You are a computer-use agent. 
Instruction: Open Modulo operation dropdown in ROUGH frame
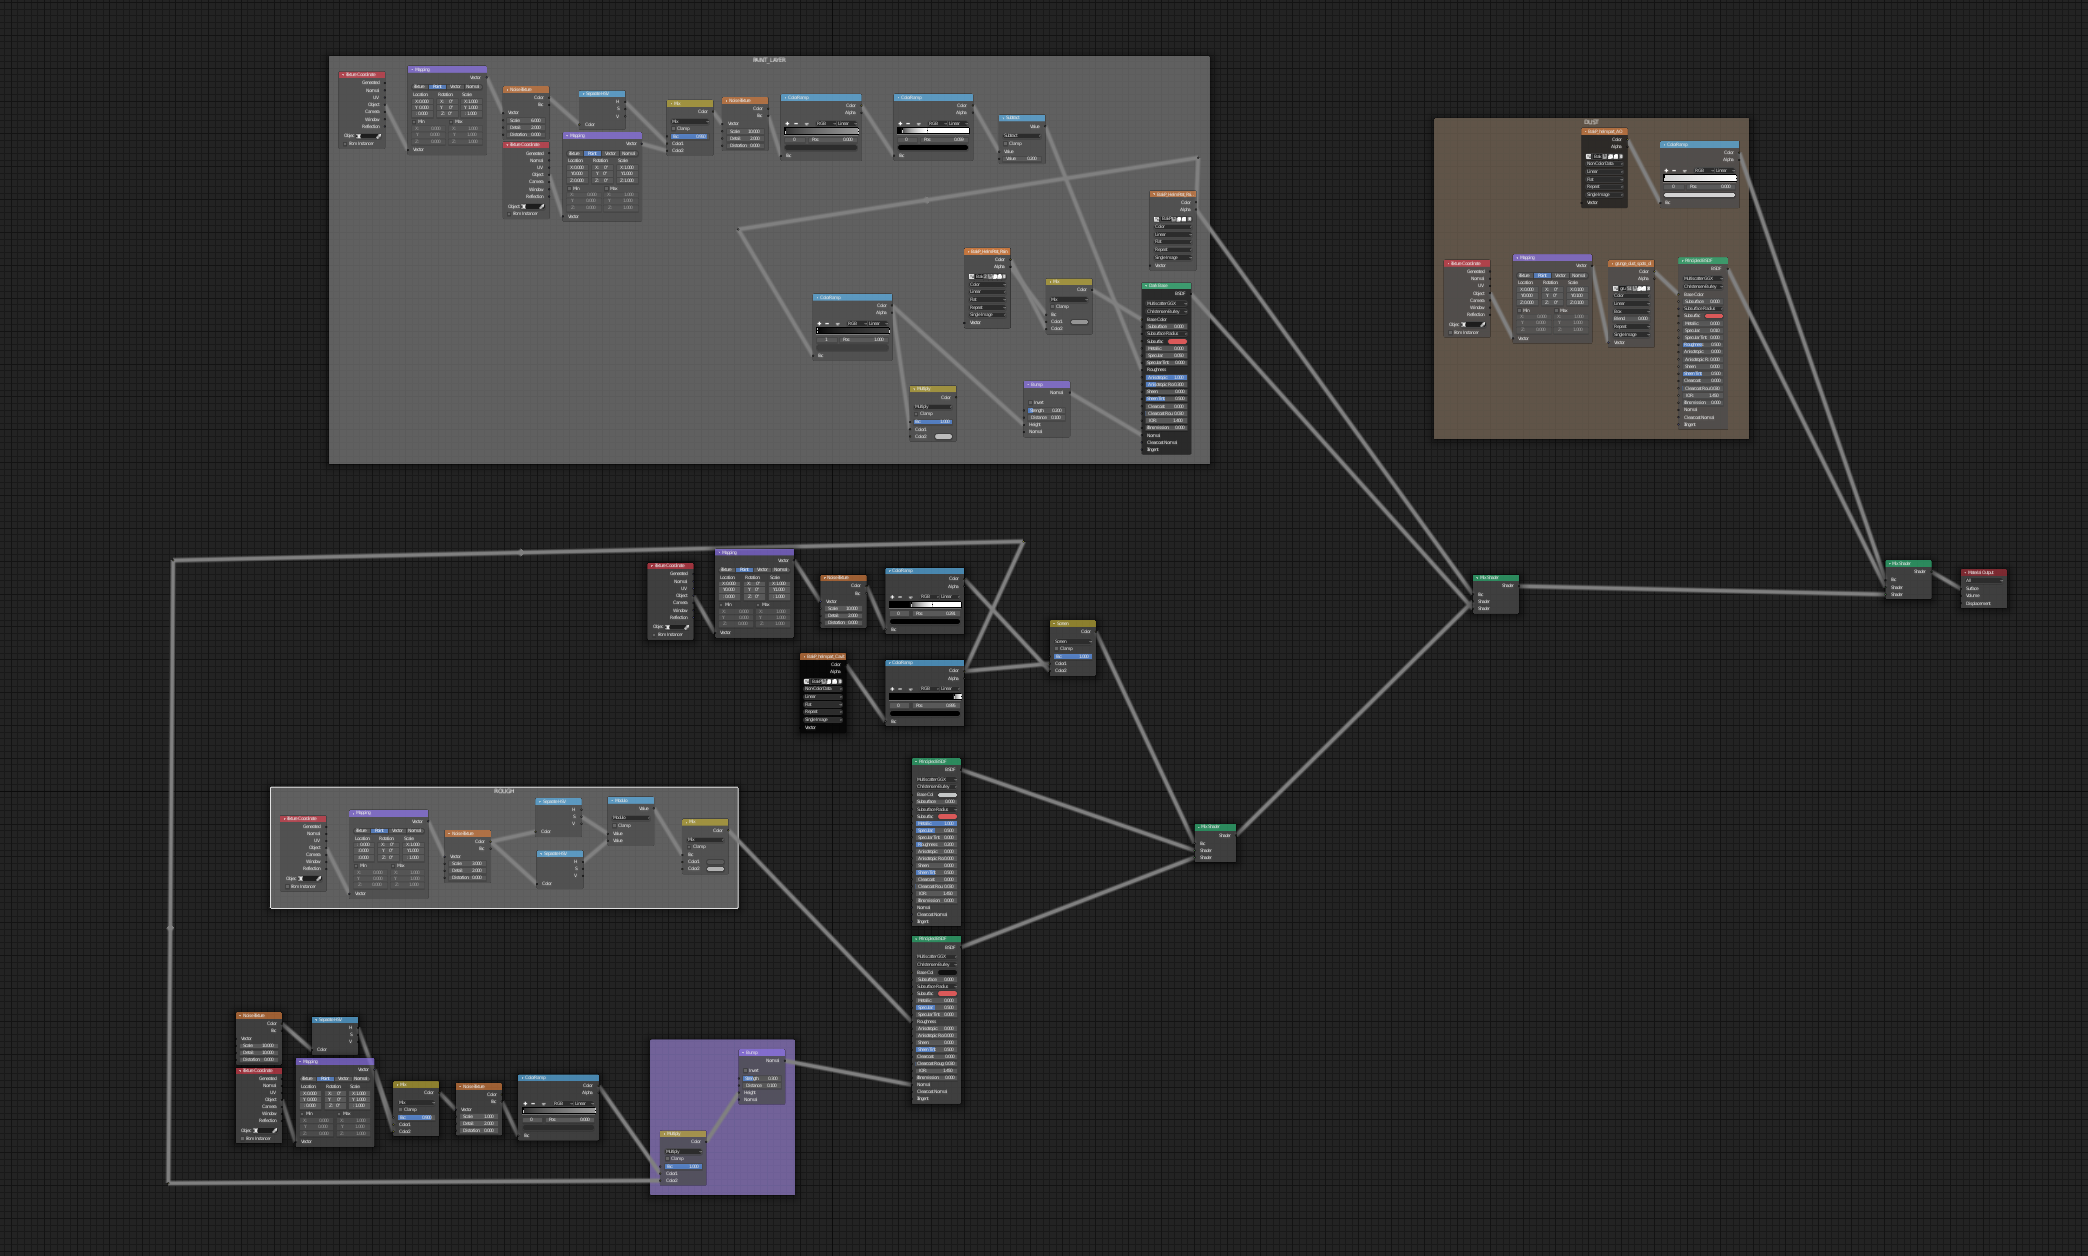click(631, 817)
